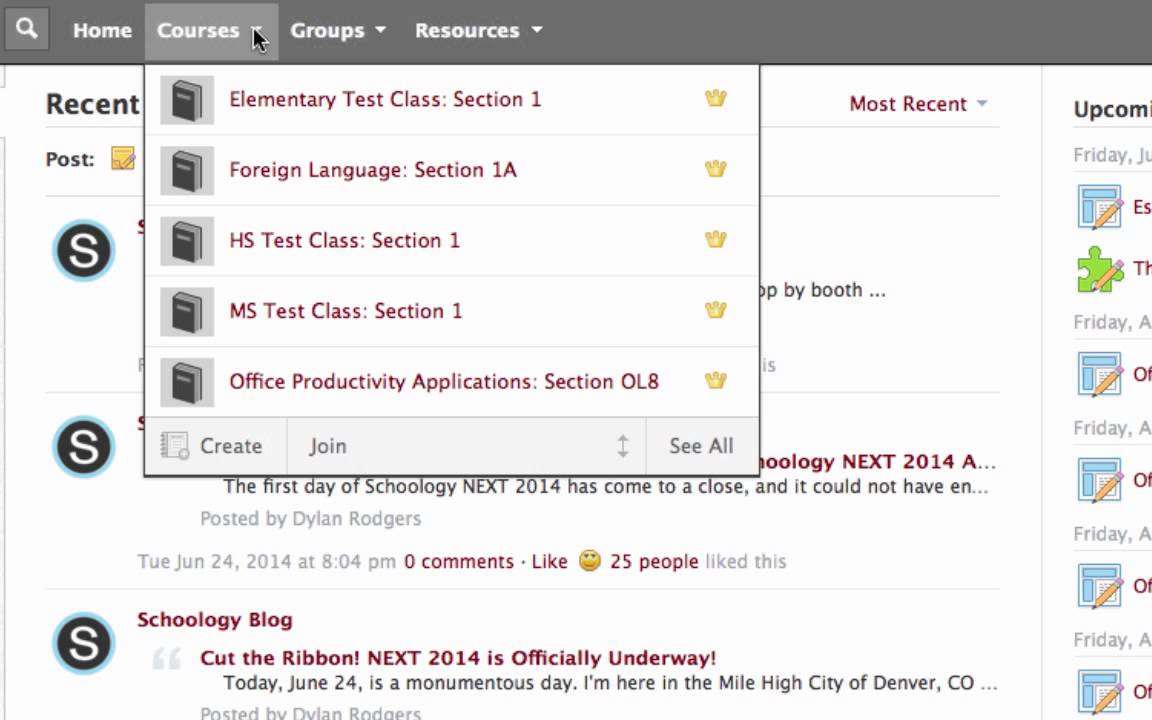Click the upcoming assignment icon beside 'Es'

1100,207
